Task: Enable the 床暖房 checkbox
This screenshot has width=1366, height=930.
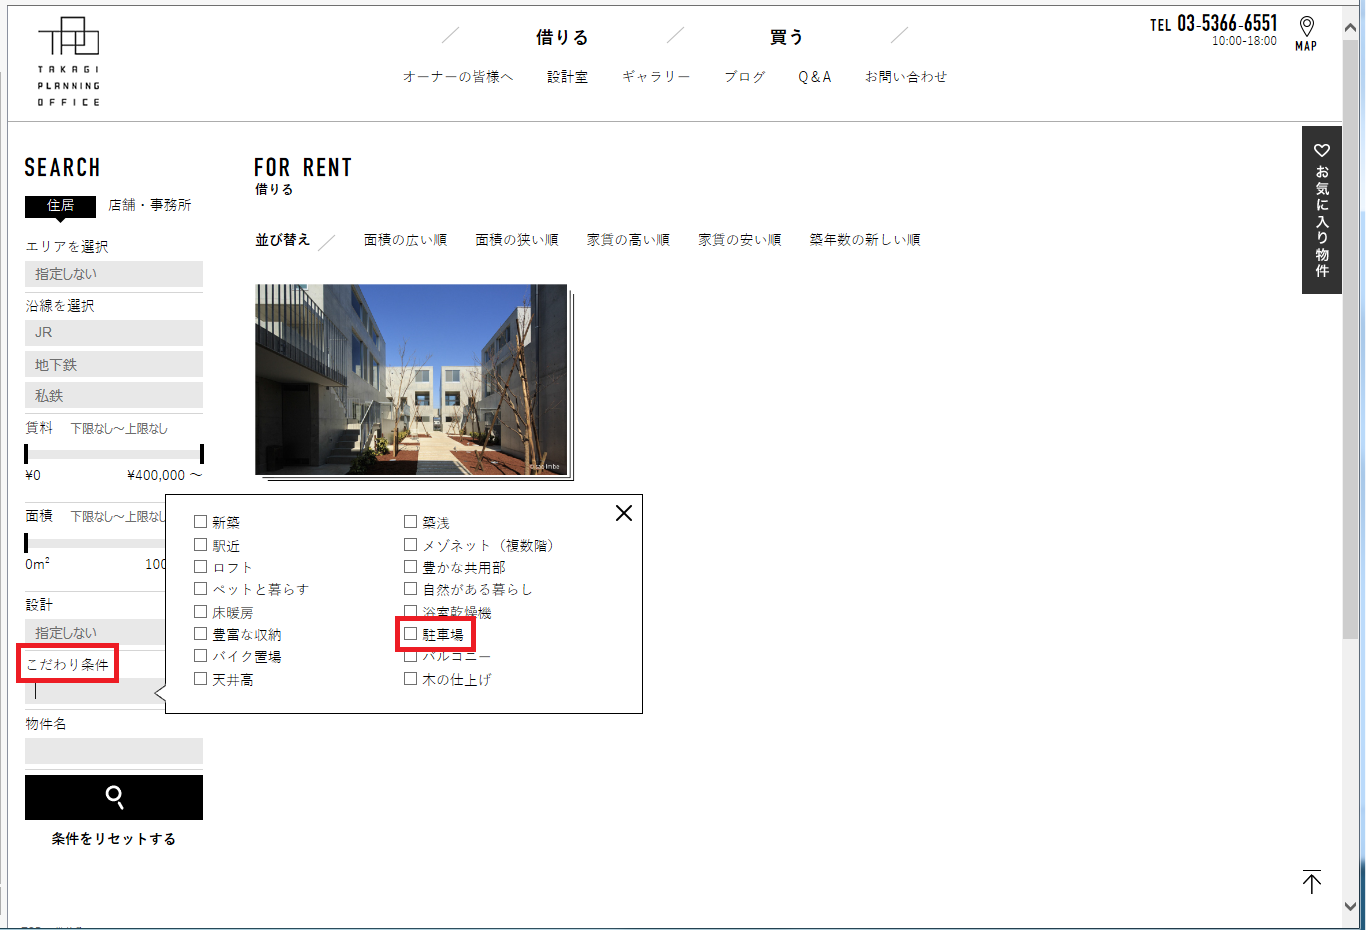Action: (200, 612)
